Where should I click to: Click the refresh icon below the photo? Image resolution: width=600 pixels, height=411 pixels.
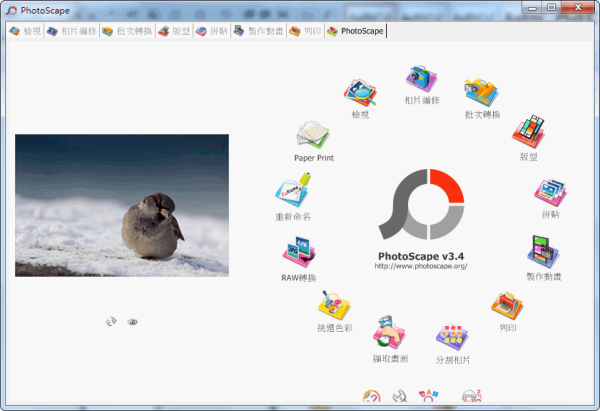coord(111,321)
